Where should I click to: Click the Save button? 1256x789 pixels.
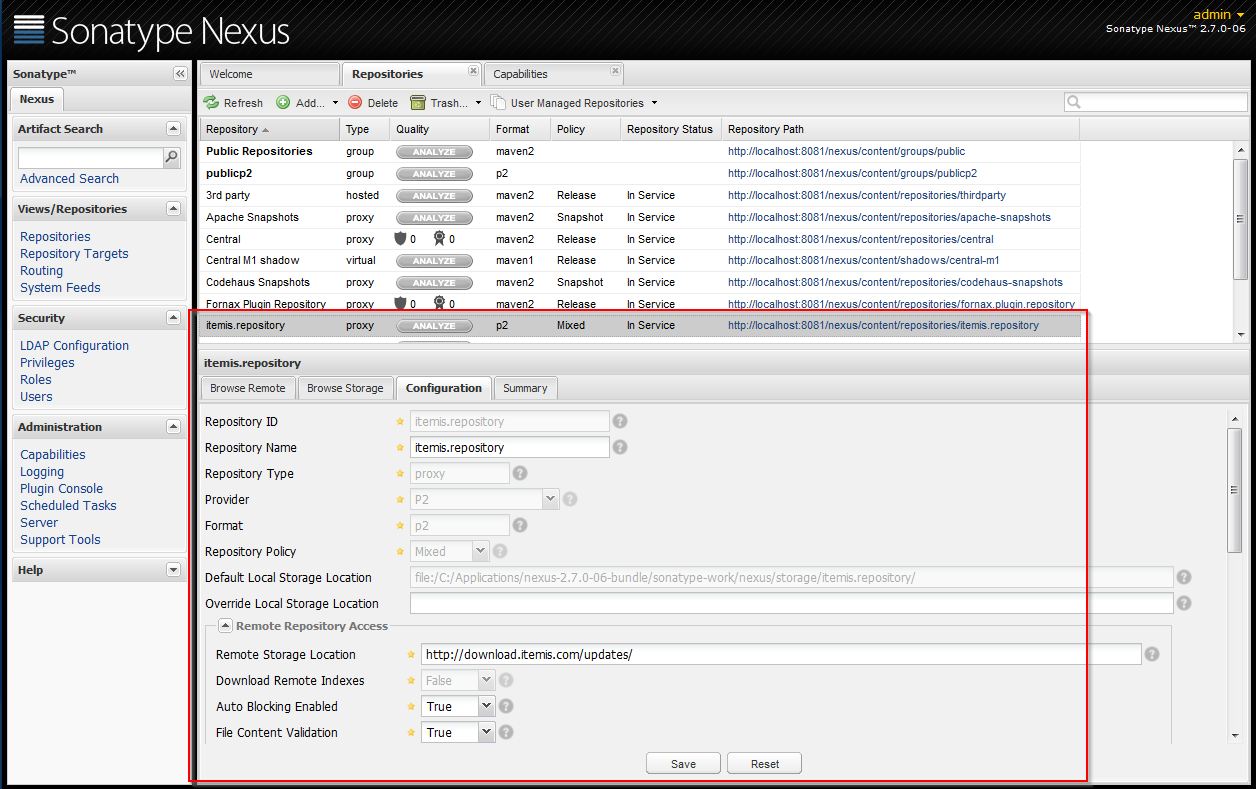point(683,763)
